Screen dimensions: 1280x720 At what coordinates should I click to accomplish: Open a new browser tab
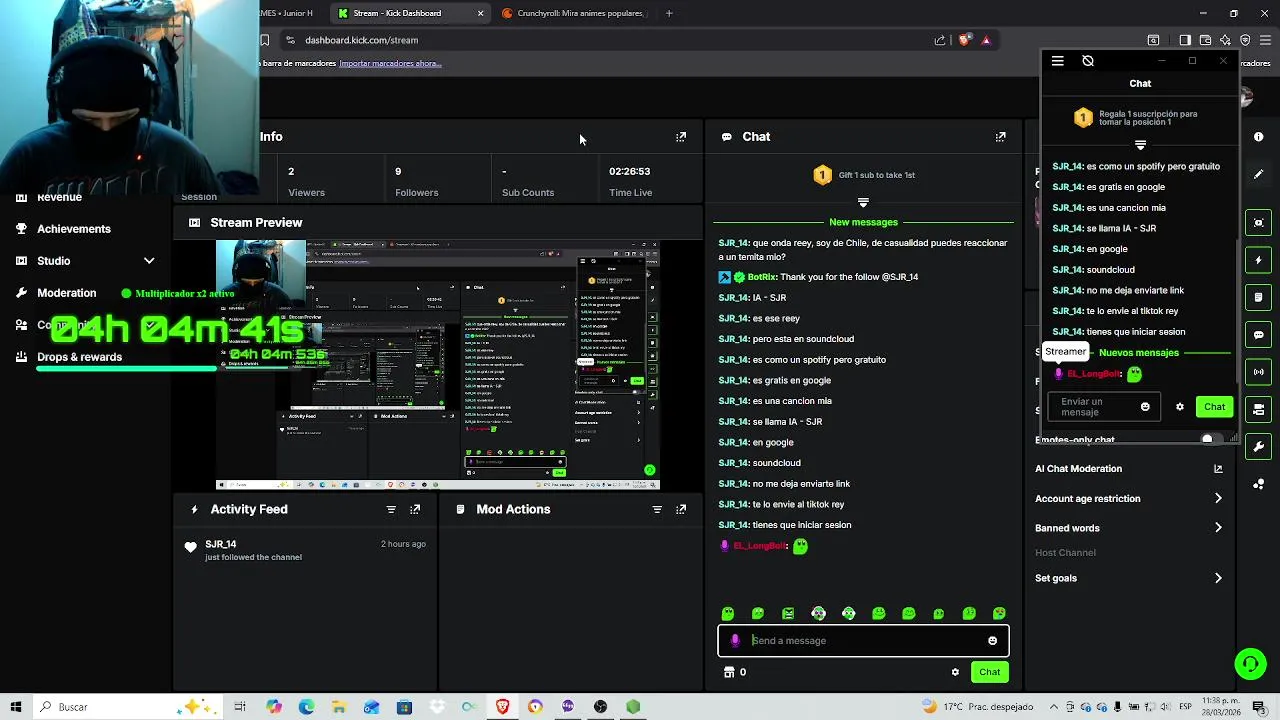[669, 13]
